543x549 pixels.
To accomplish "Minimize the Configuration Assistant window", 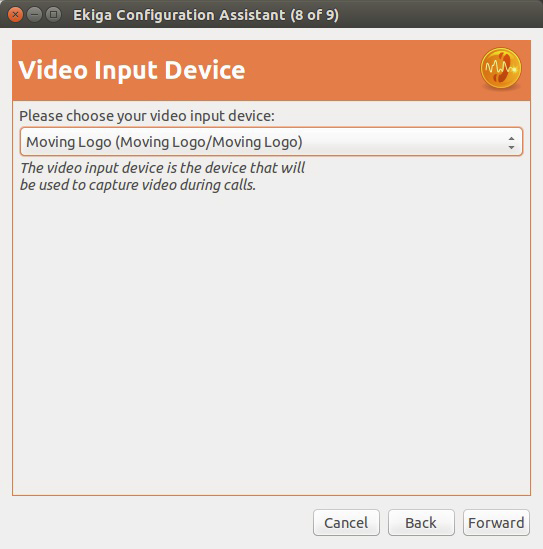I will [x=34, y=15].
